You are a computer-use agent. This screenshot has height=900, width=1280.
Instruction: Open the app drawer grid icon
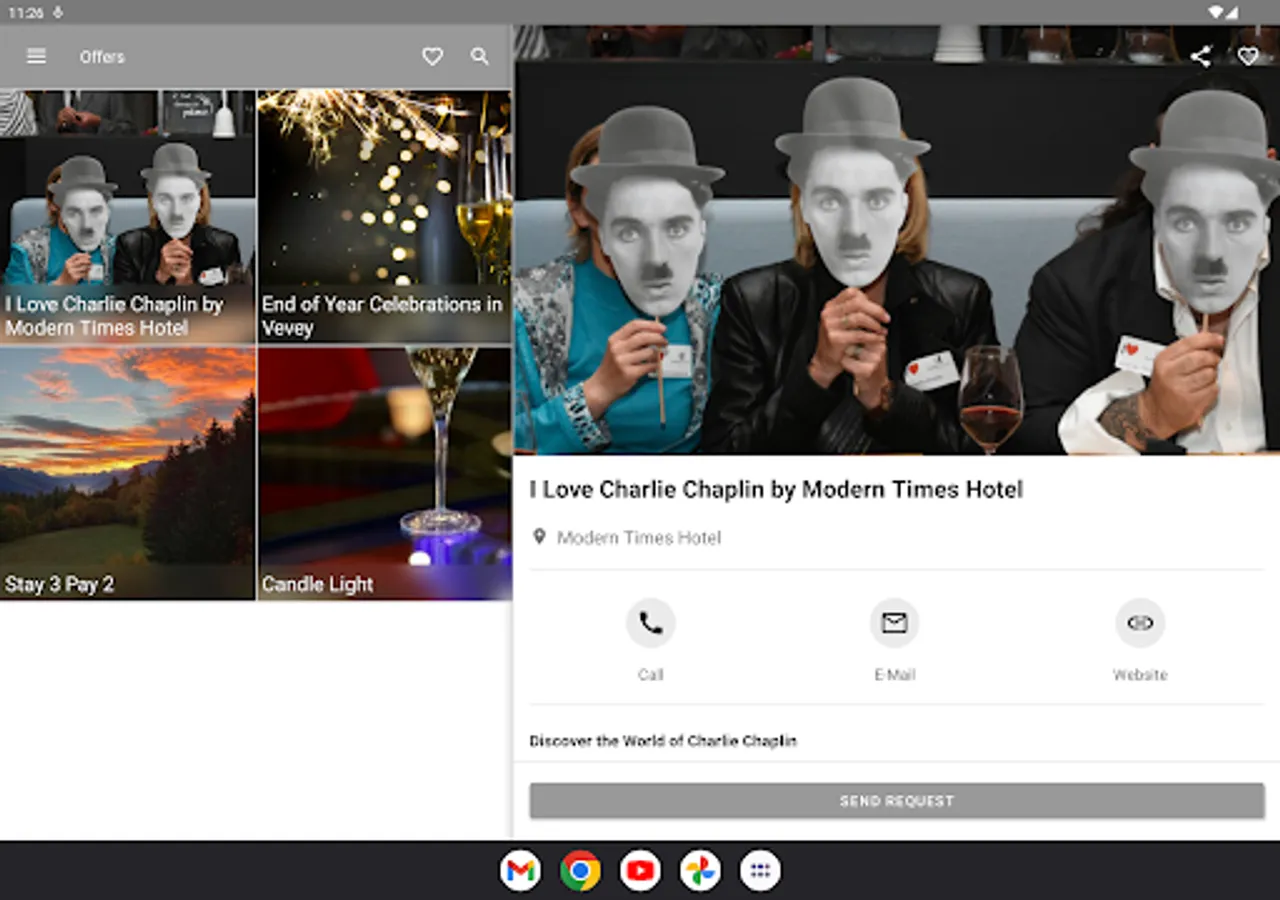pyautogui.click(x=760, y=871)
